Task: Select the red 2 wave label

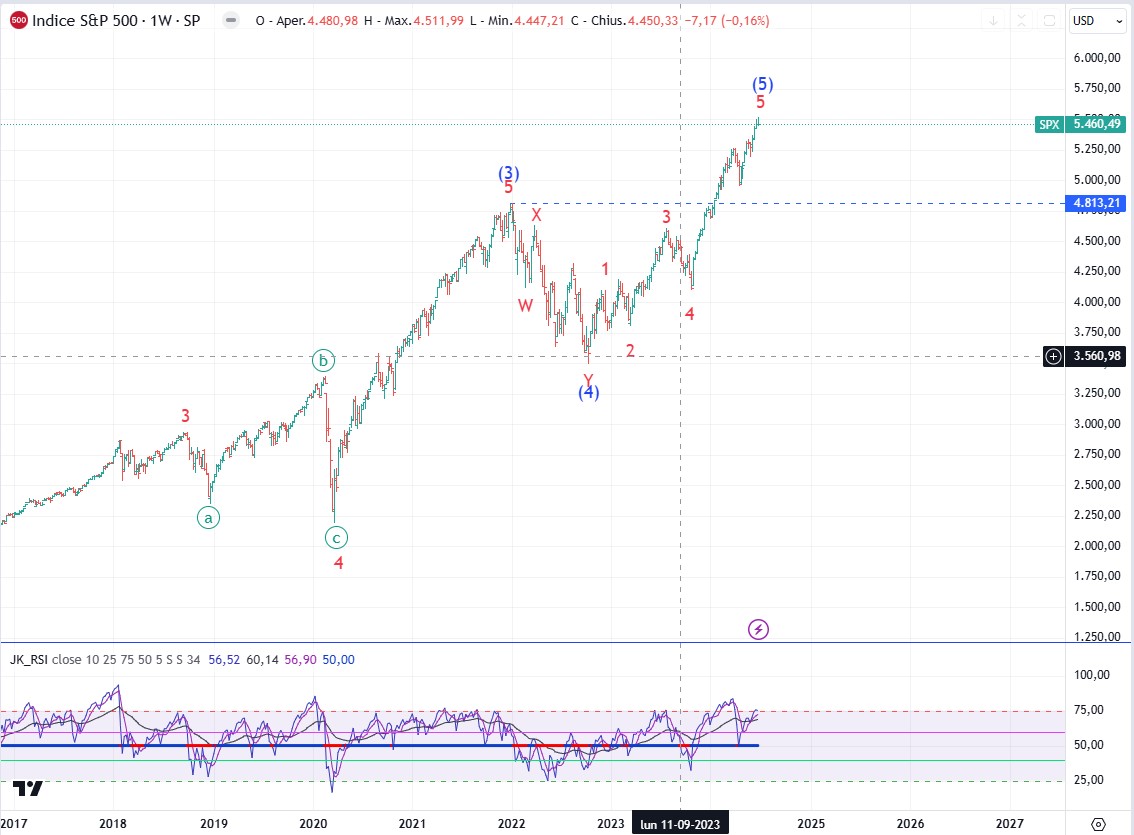Action: [630, 351]
